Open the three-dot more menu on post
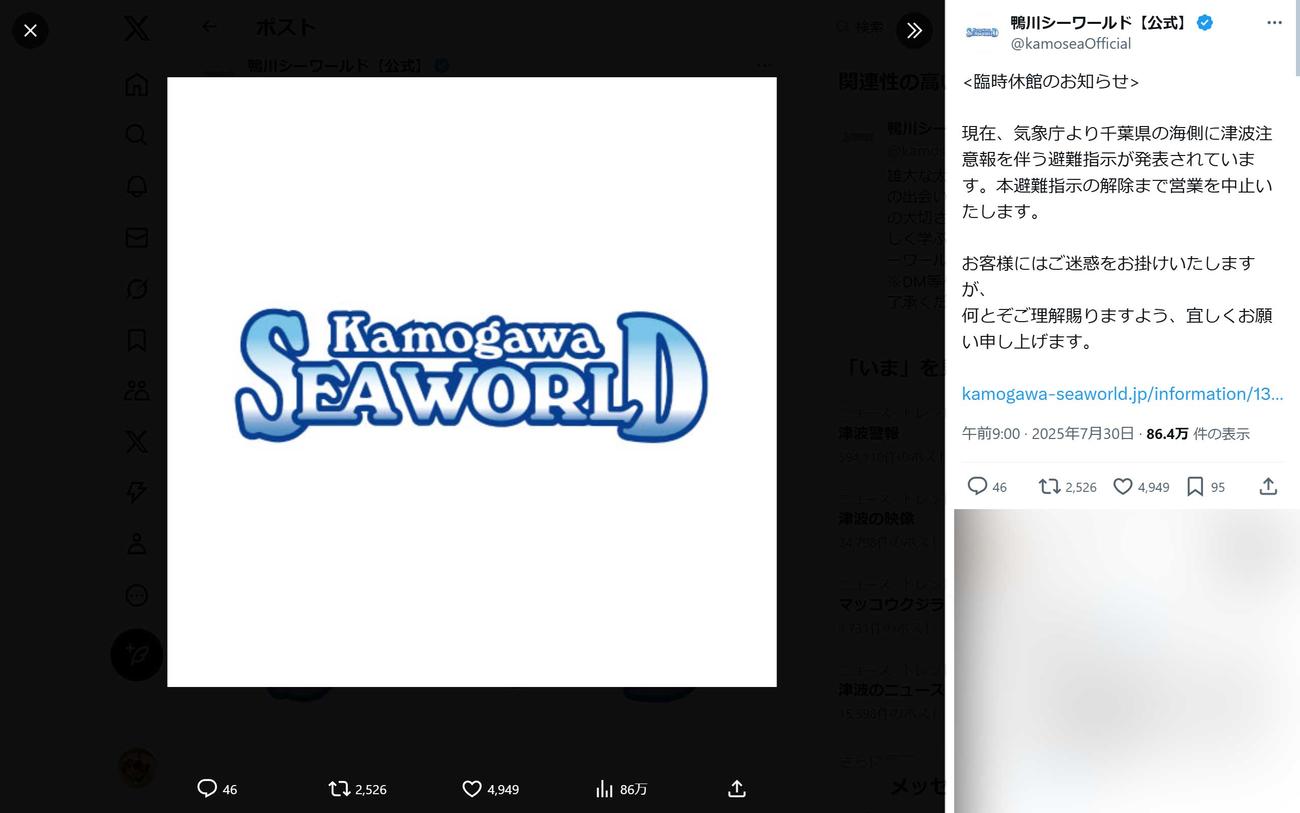This screenshot has height=813, width=1300. point(1274,23)
